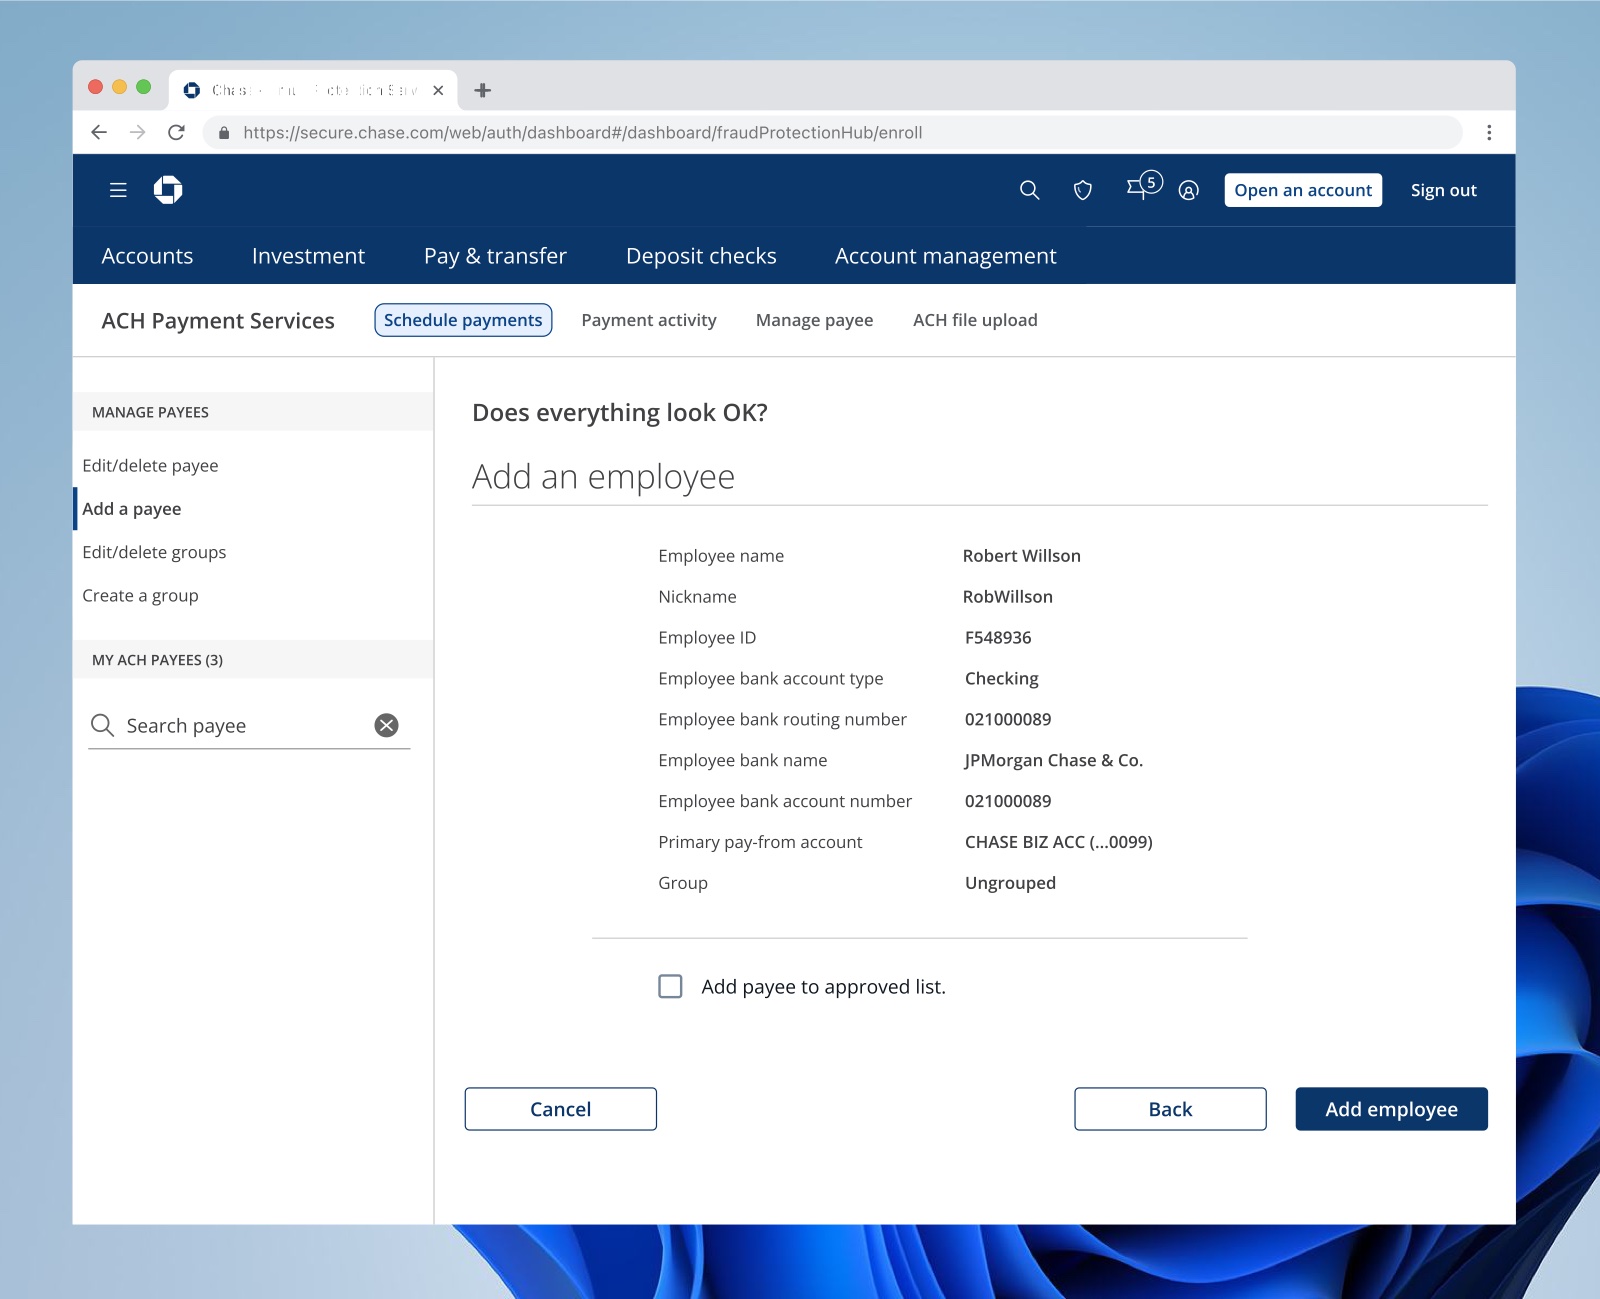This screenshot has width=1600, height=1299.
Task: Select the Schedule payments tab
Action: click(x=463, y=320)
